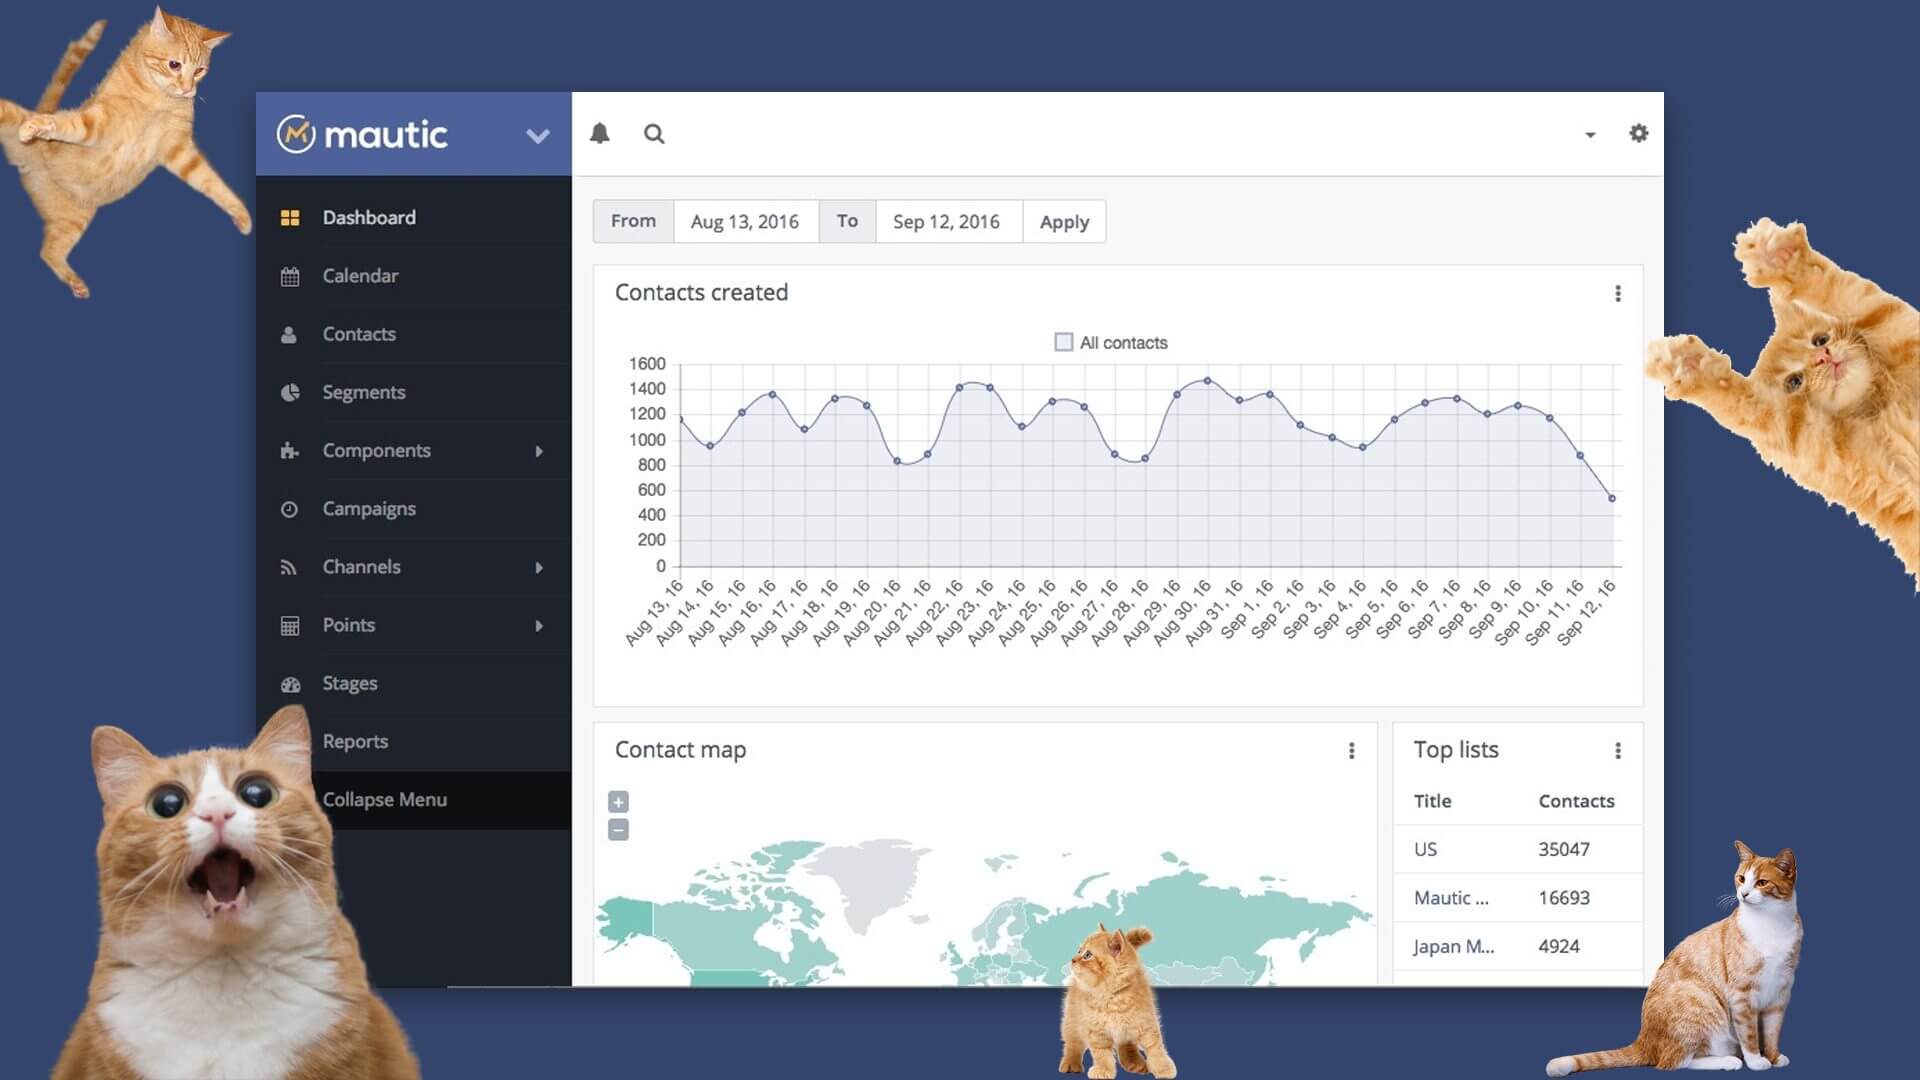The width and height of the screenshot is (1920, 1080).
Task: Click the Contacts column header in Top lists
Action: point(1576,801)
